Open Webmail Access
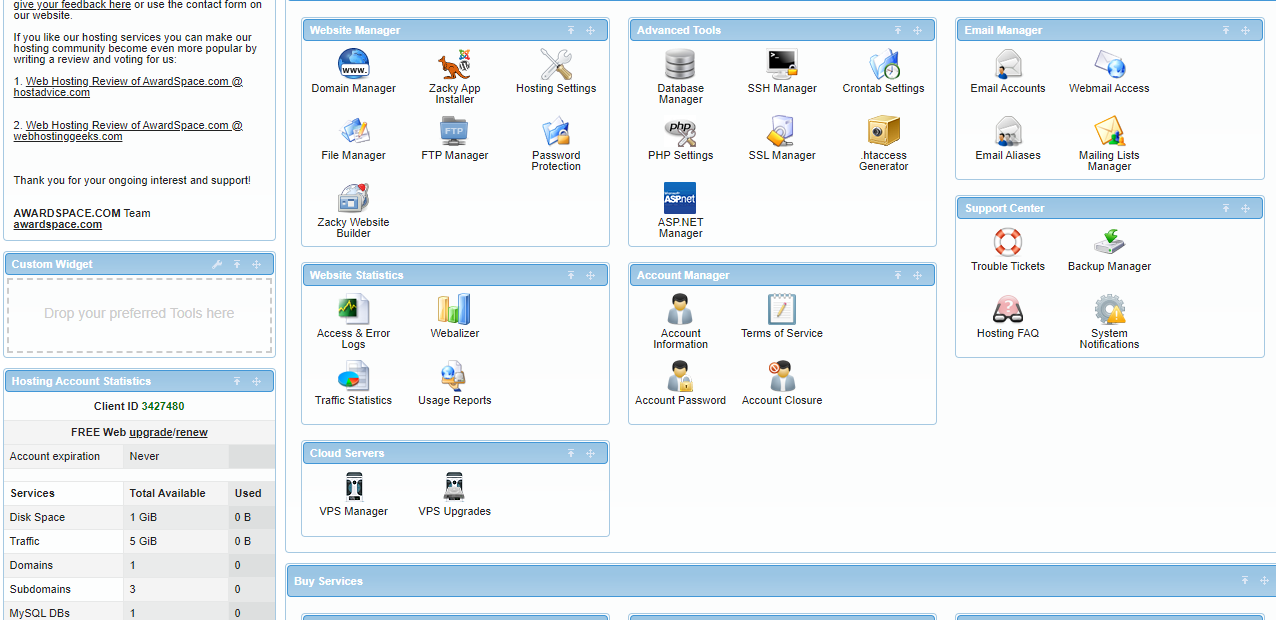 coord(1108,70)
